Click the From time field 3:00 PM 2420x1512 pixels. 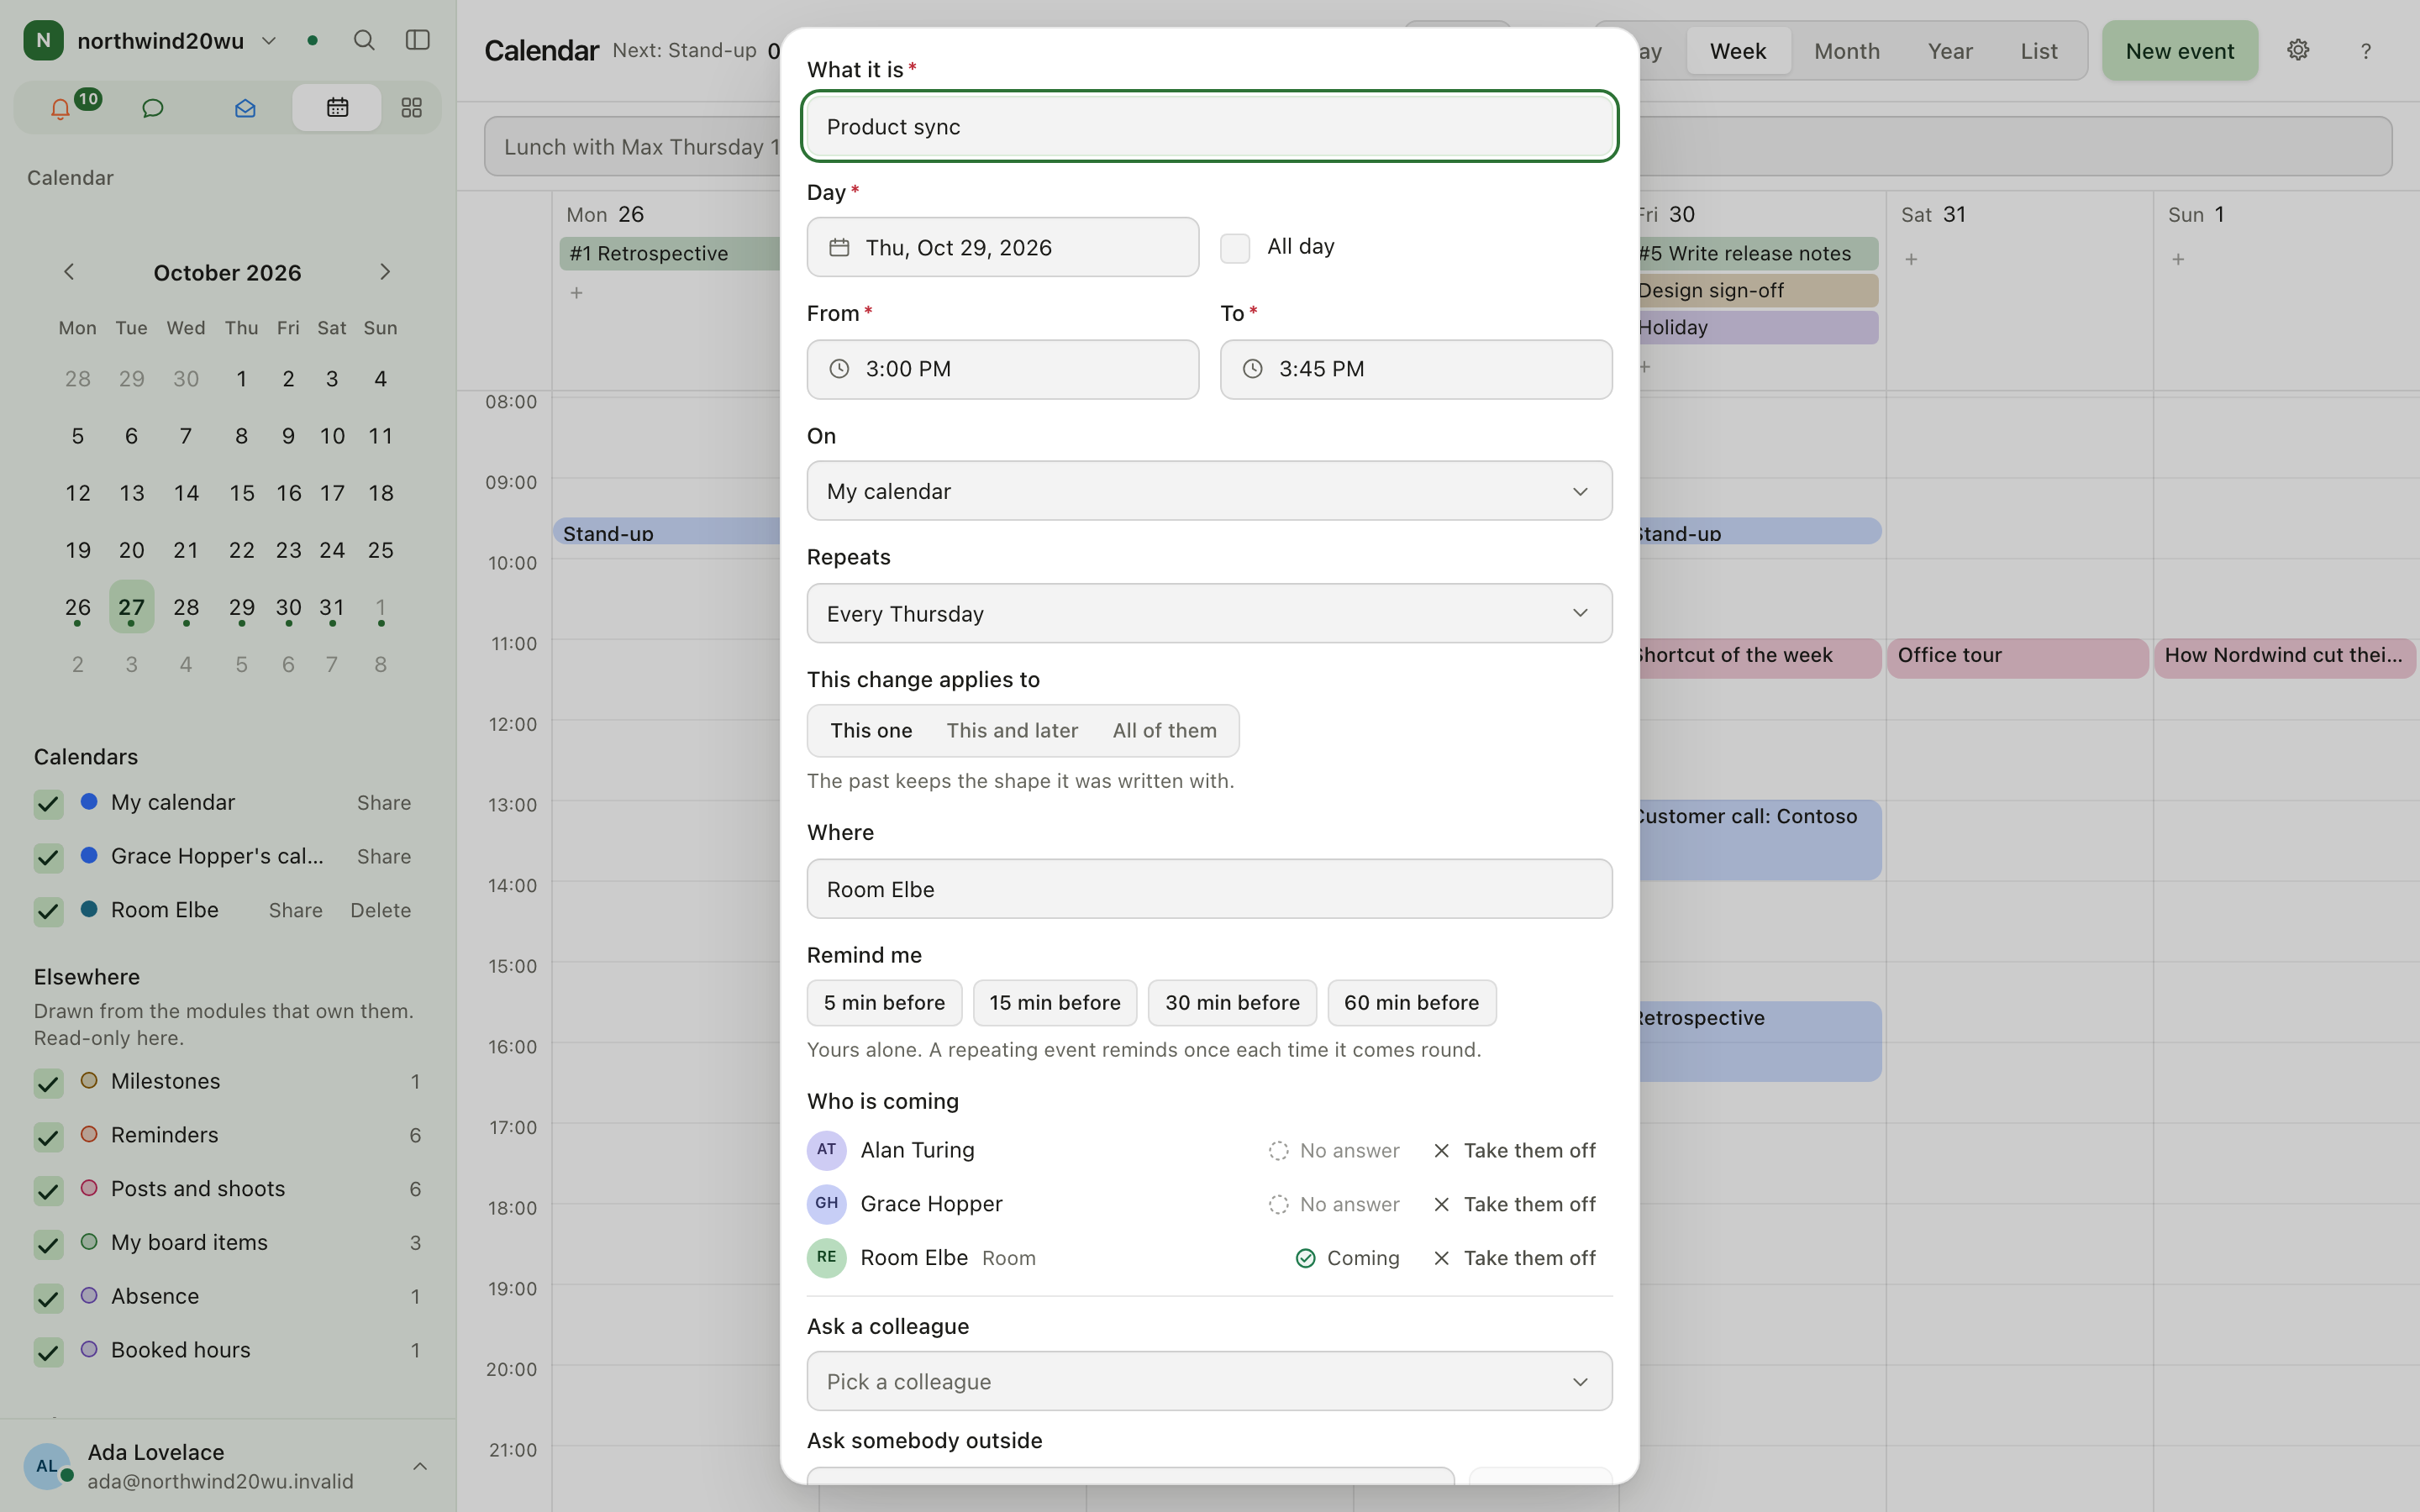(x=1002, y=369)
